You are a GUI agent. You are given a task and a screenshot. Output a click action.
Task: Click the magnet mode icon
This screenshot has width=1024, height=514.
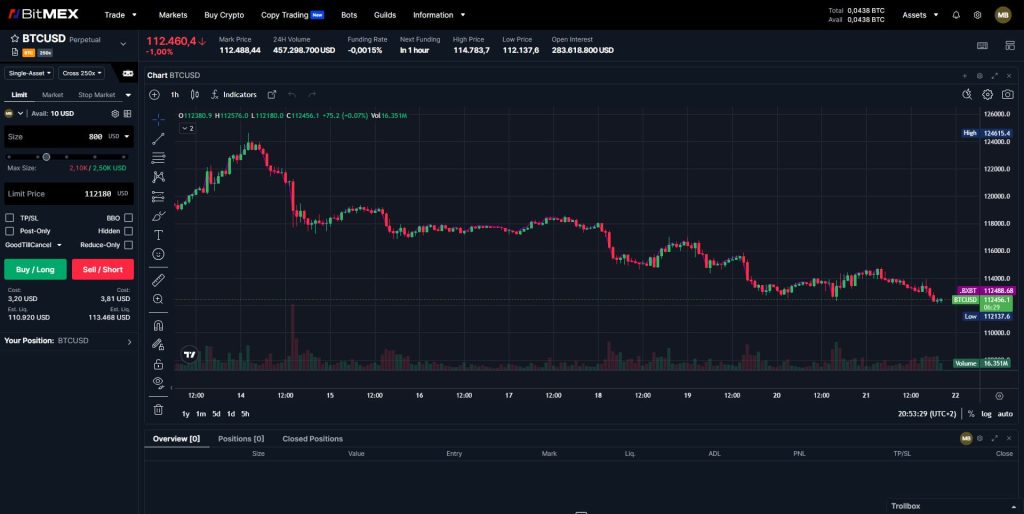click(x=158, y=325)
